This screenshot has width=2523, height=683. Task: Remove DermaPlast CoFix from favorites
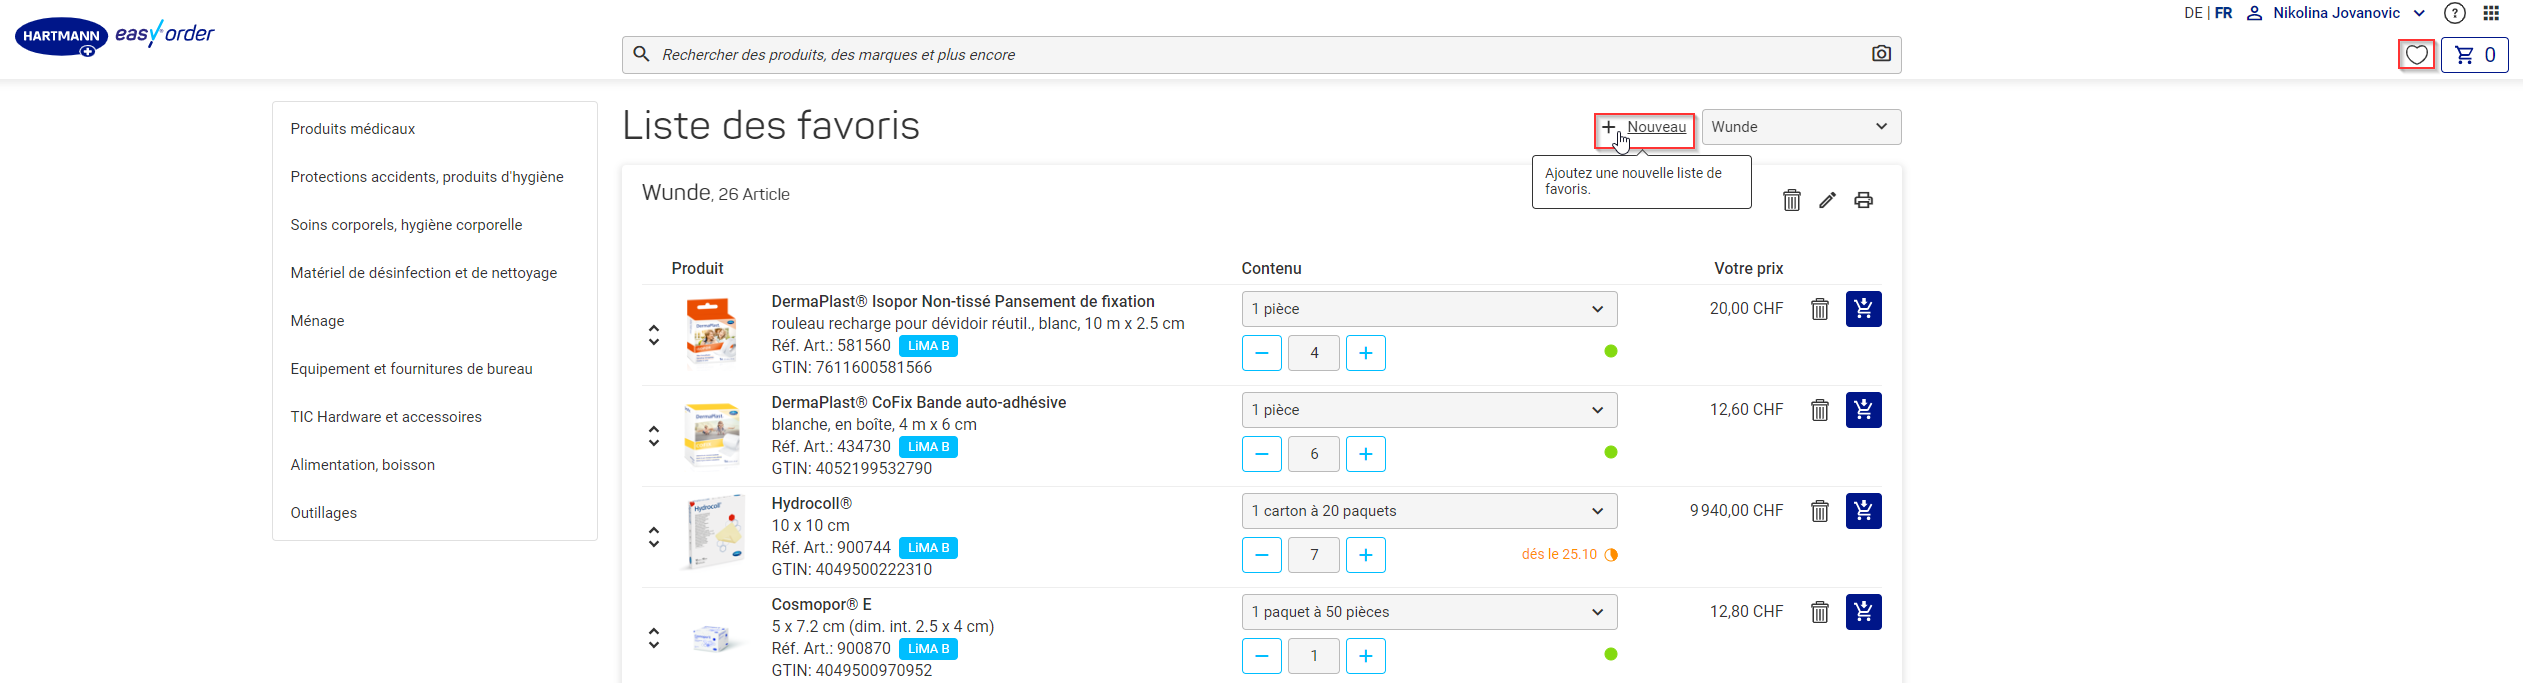[x=1819, y=410]
